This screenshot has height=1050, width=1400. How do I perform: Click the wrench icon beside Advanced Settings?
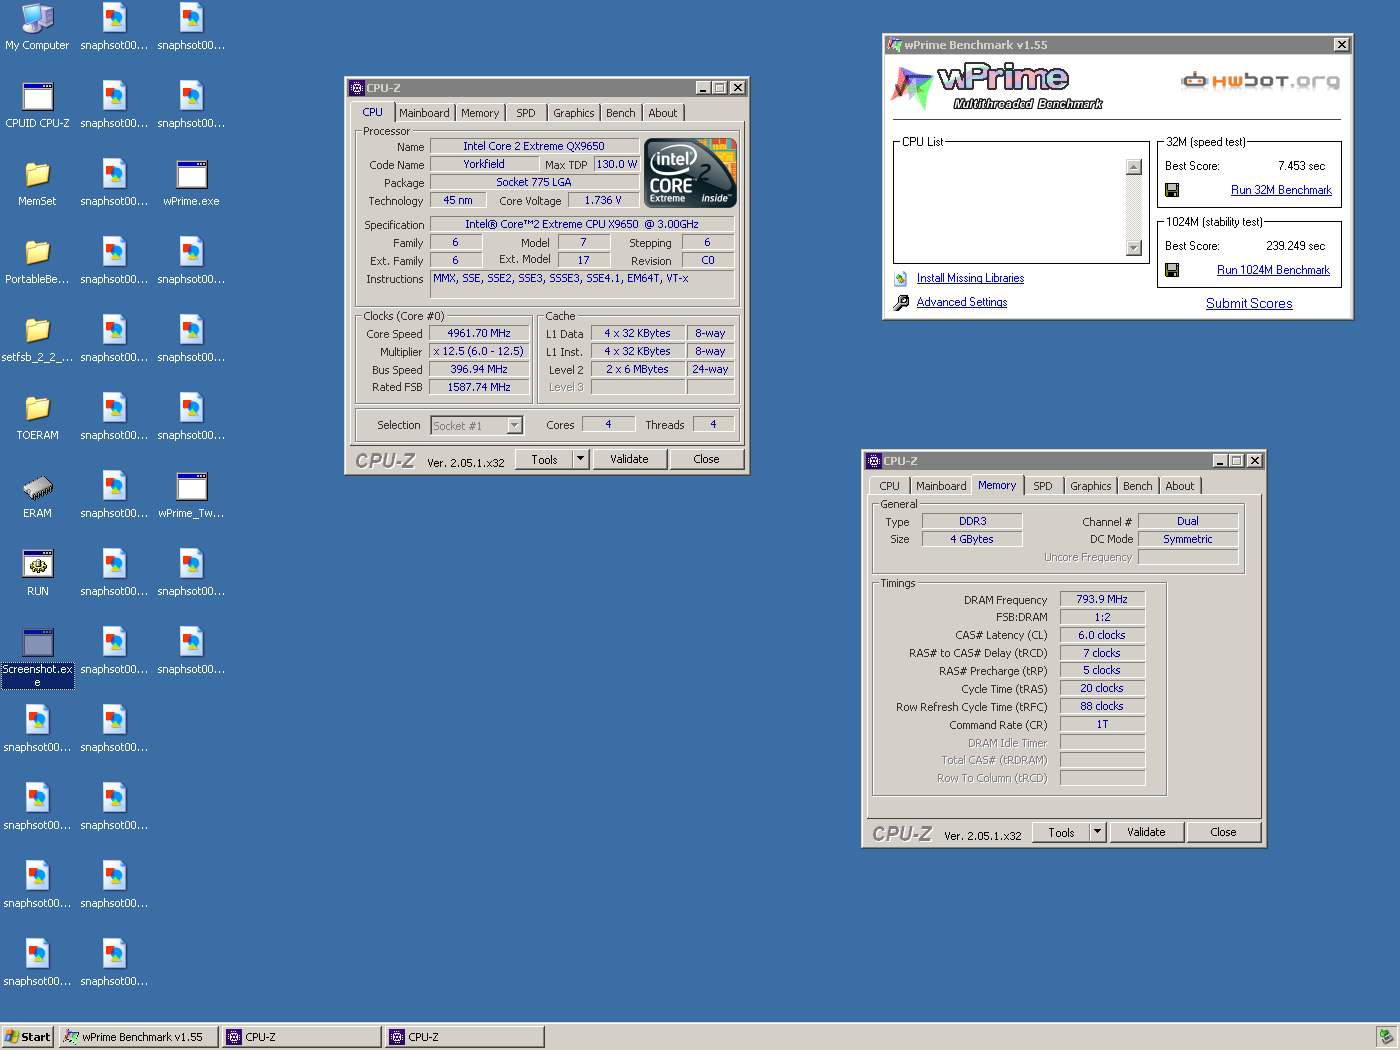click(901, 302)
